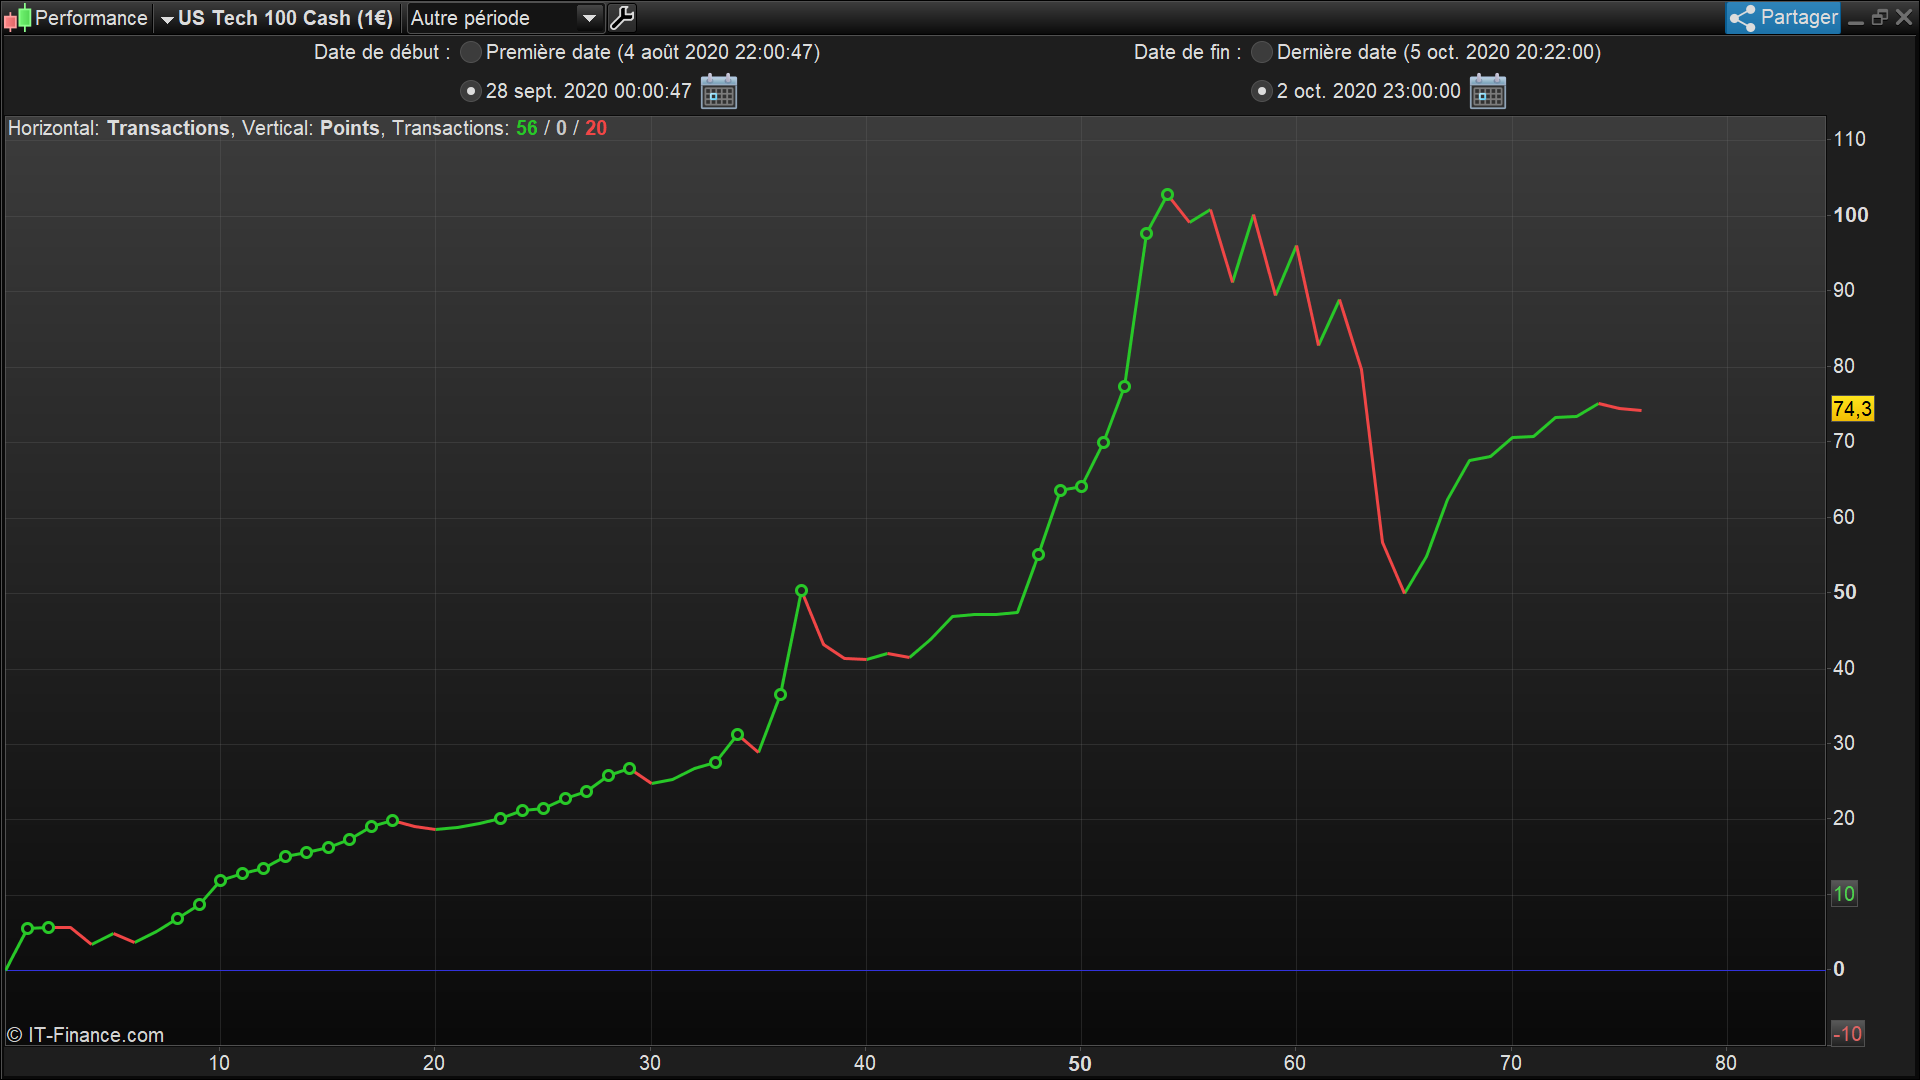This screenshot has width=1920, height=1080.
Task: Click the share icon beside Partager
Action: 1743,18
